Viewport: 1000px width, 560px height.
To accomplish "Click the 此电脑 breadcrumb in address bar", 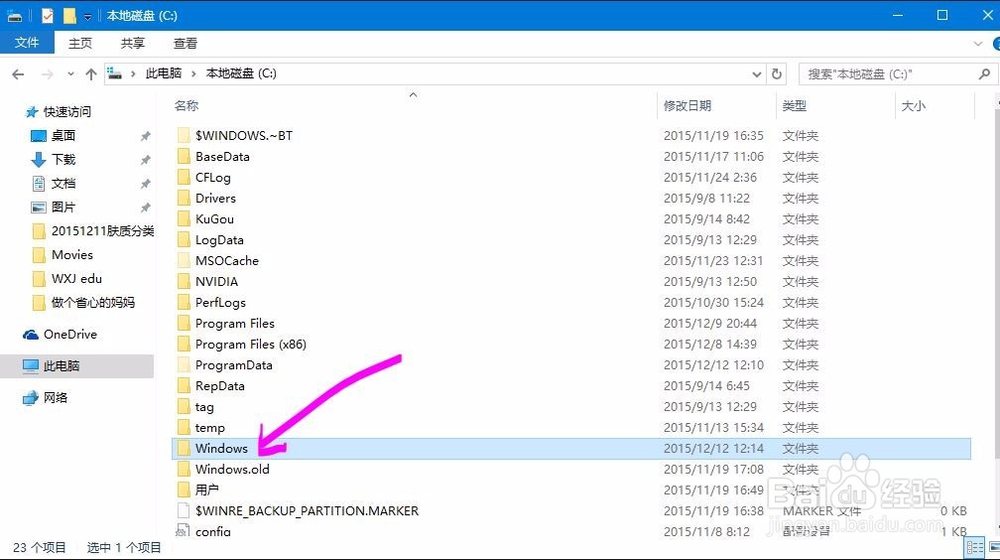I will 163,73.
